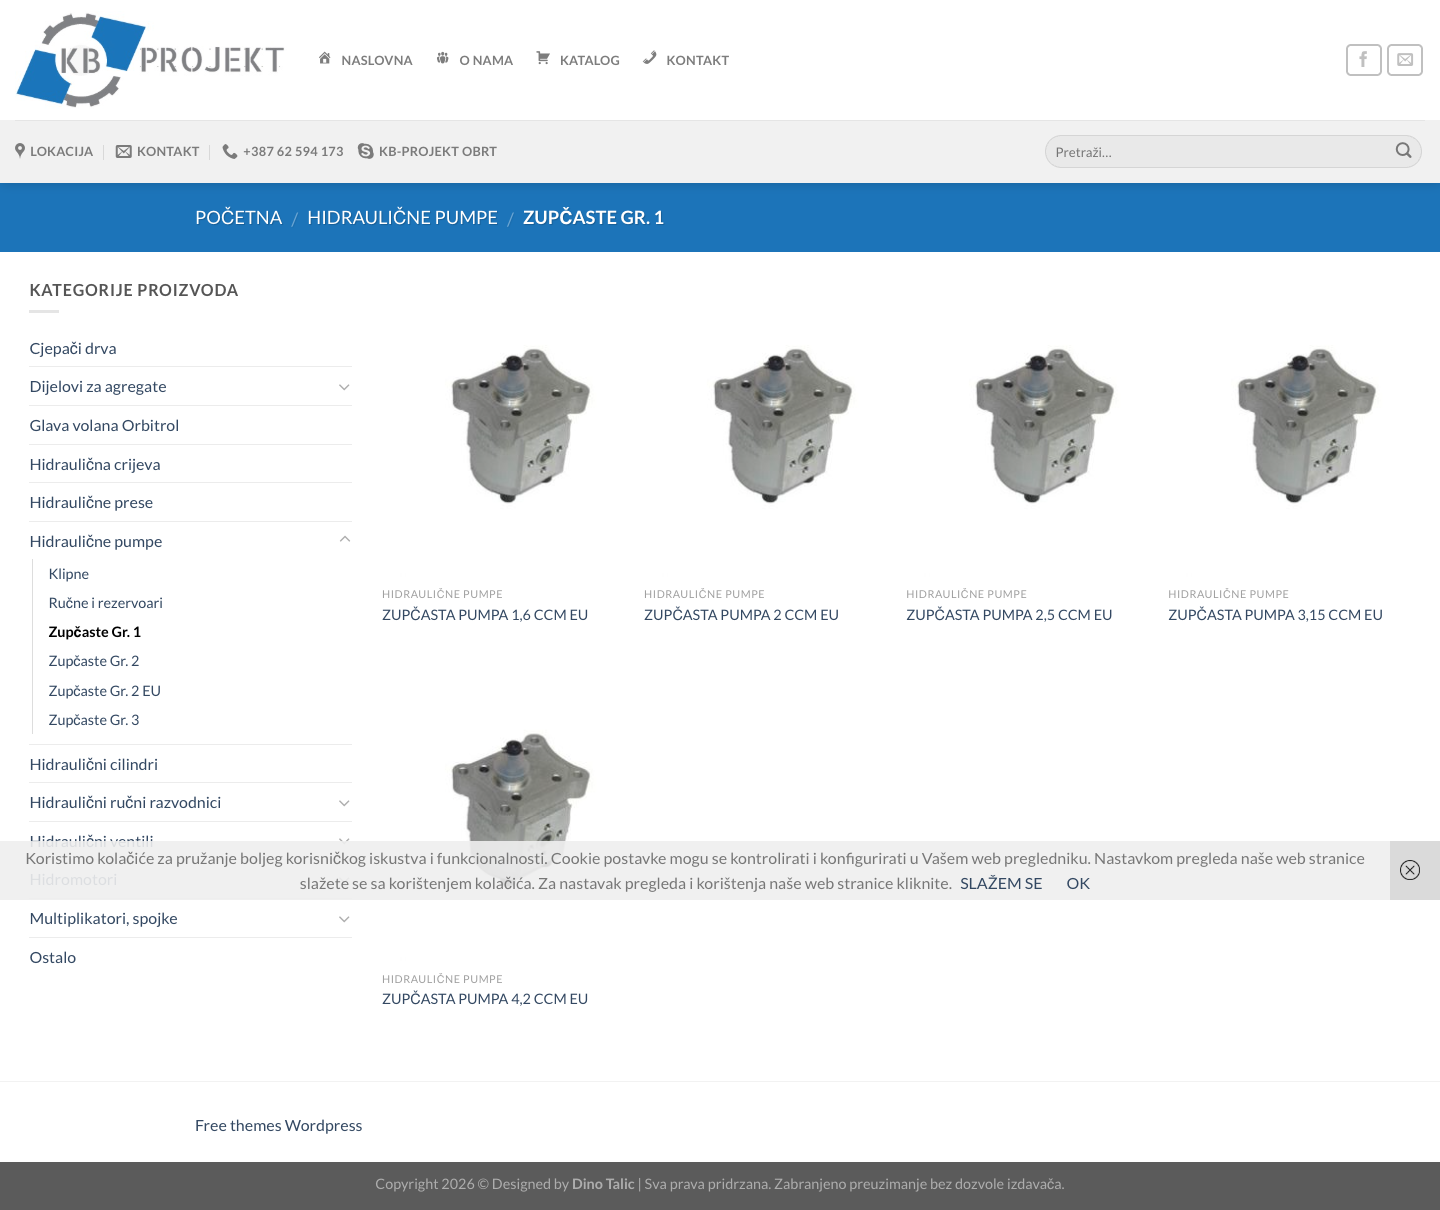Go to Naslovna home page
The image size is (1440, 1210).
[x=365, y=60]
